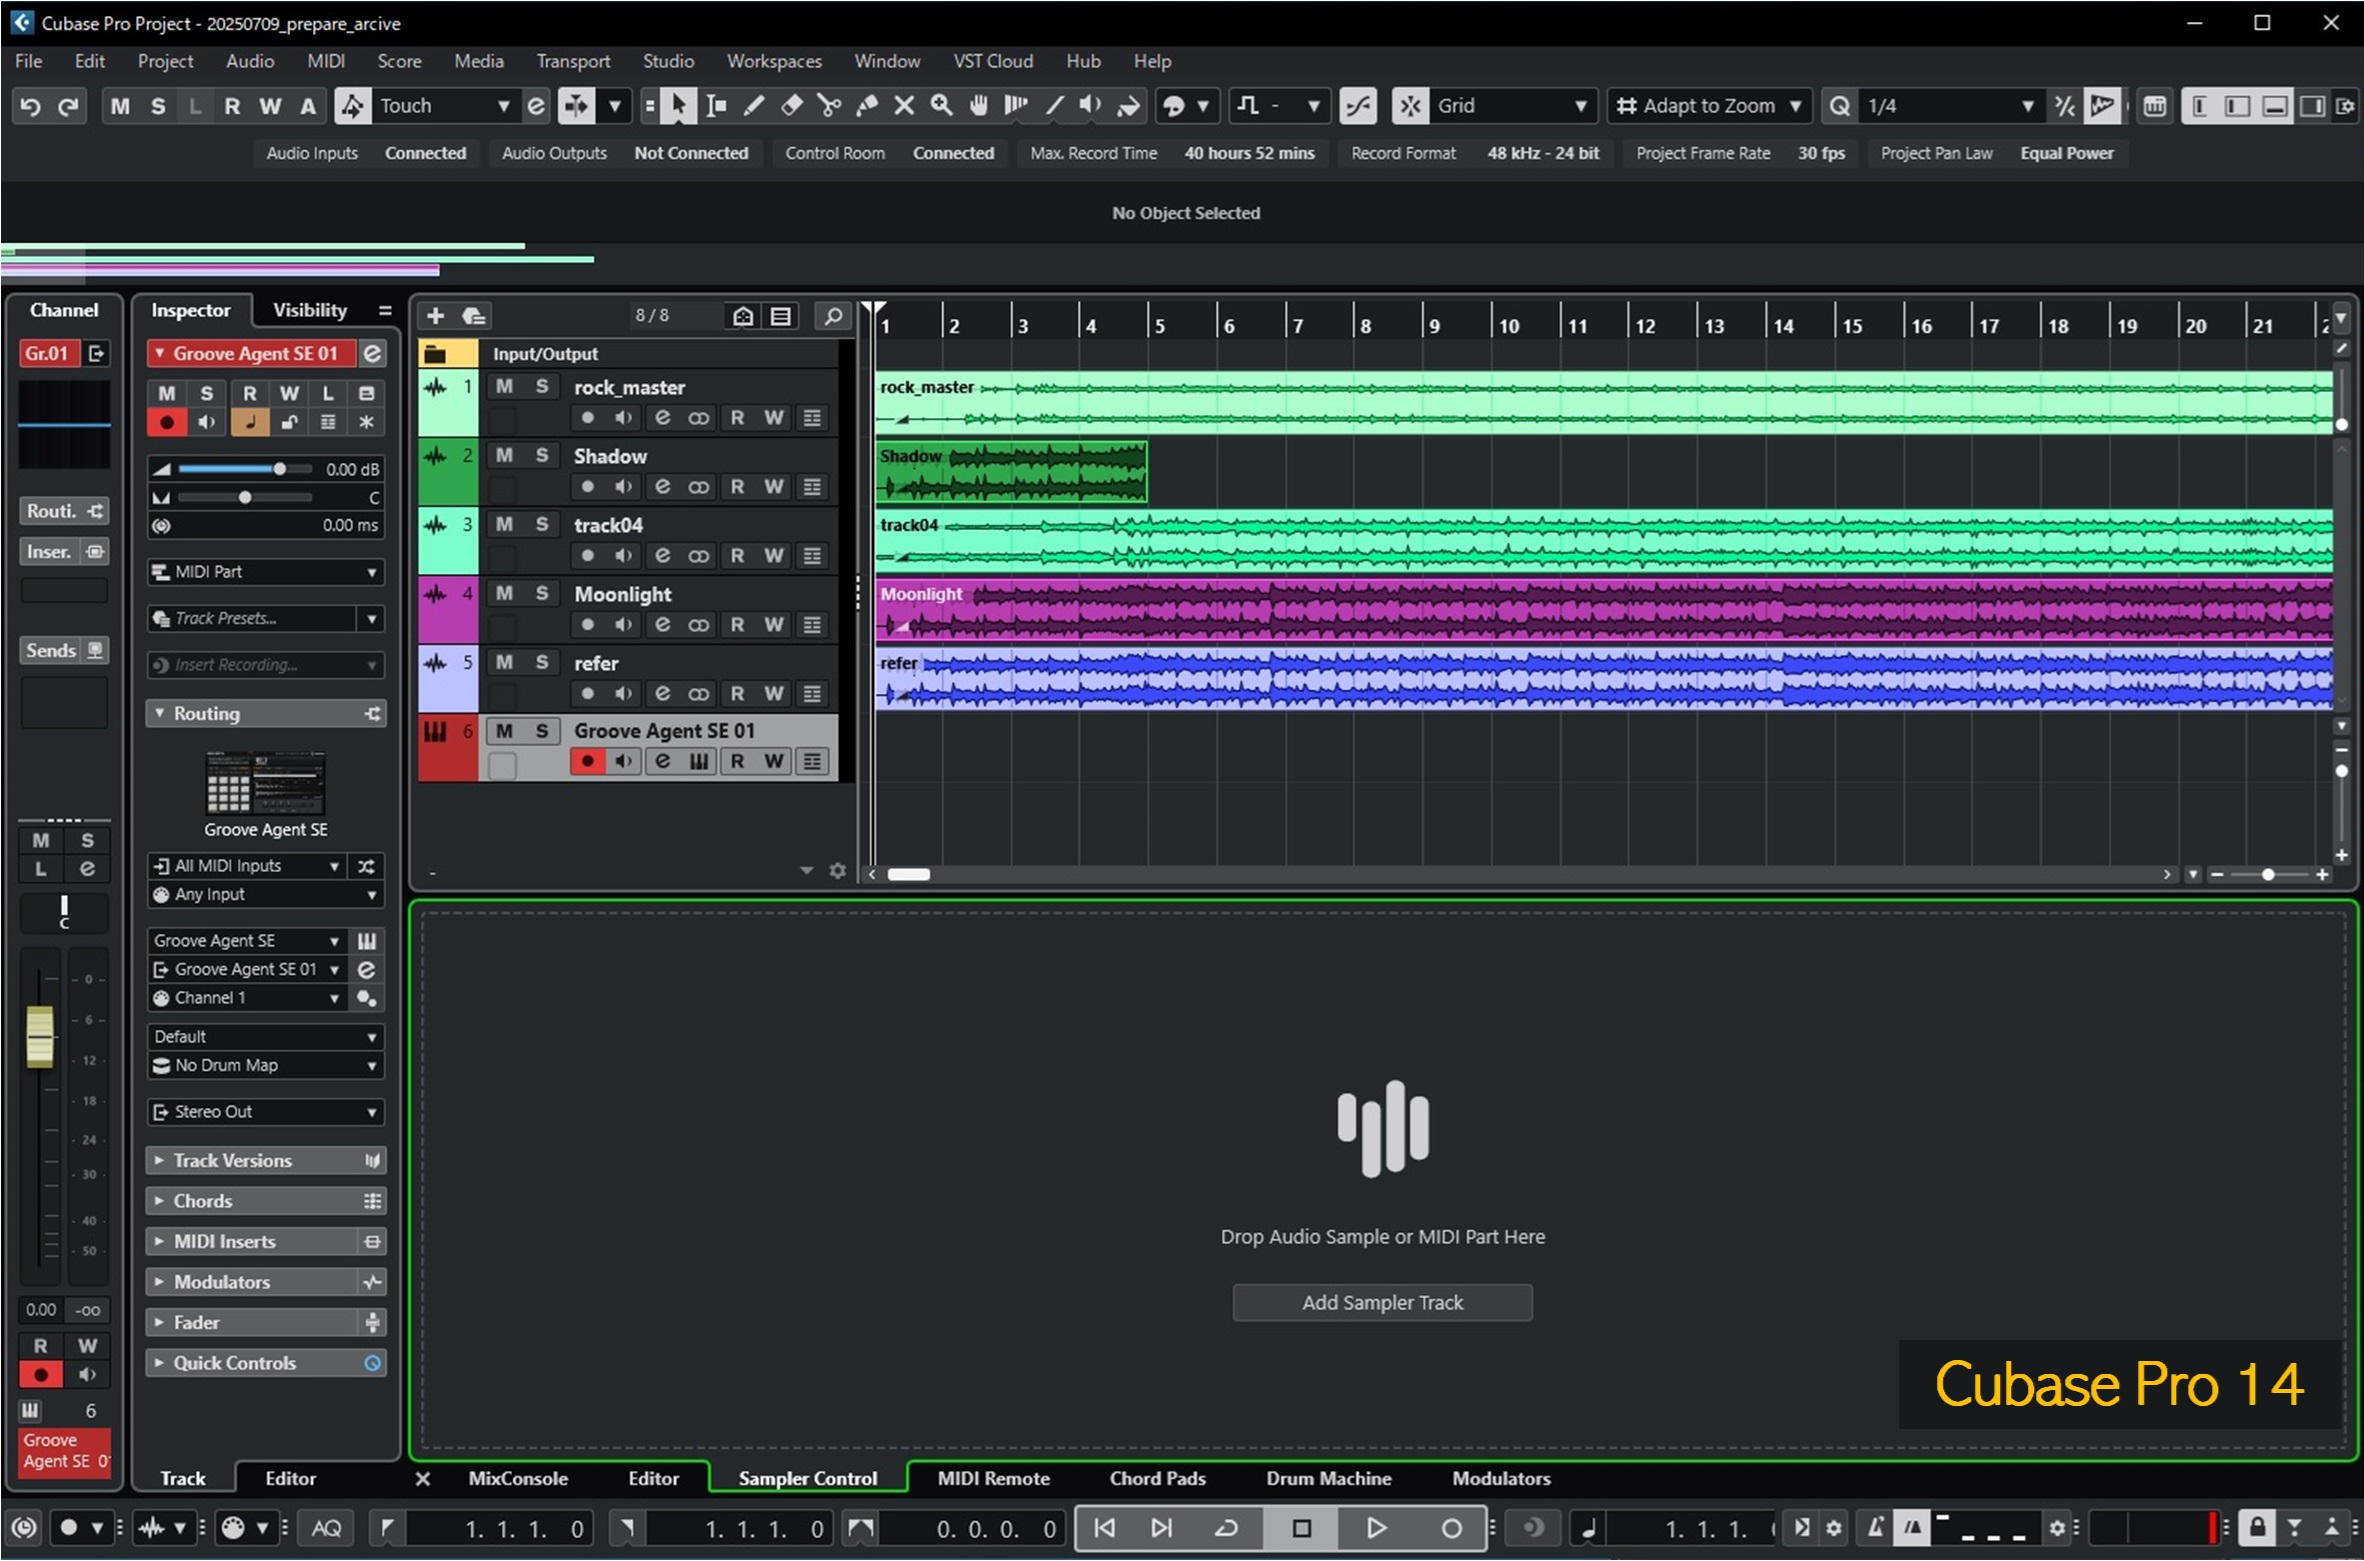Select the Erase tool
The width and height of the screenshot is (2364, 1561).
(x=791, y=105)
